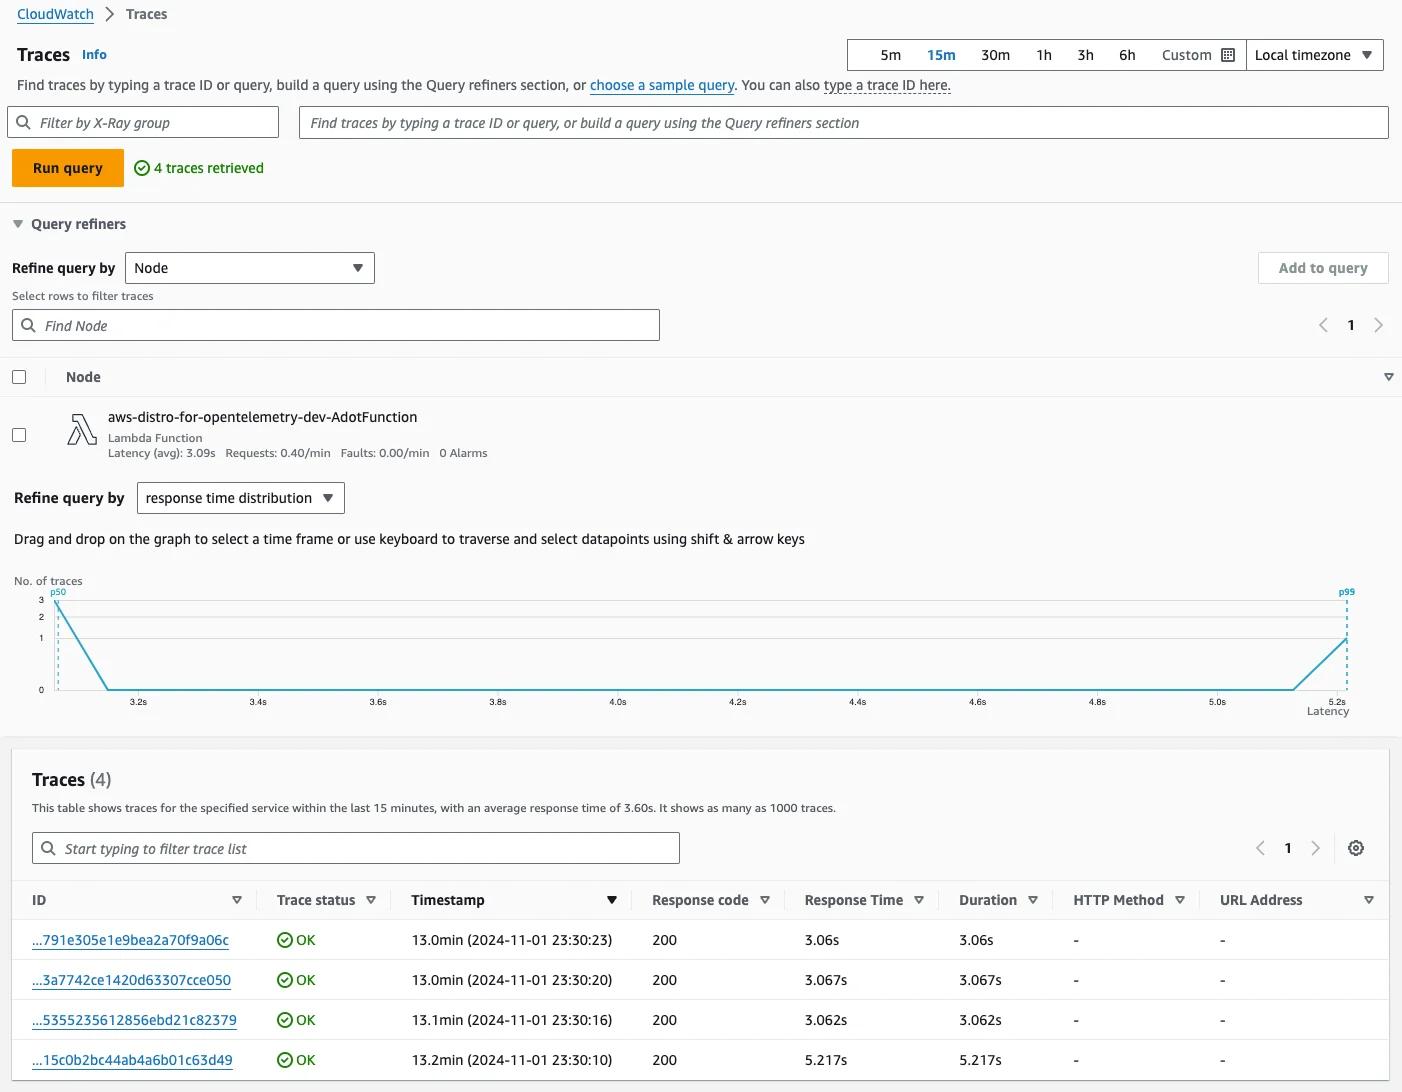Open trace ...791e305e1e9bea2a70f9a06c details
The width and height of the screenshot is (1402, 1092).
[130, 939]
